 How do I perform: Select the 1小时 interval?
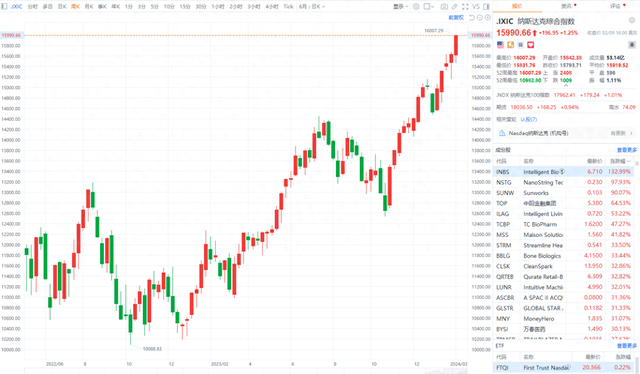click(x=218, y=7)
